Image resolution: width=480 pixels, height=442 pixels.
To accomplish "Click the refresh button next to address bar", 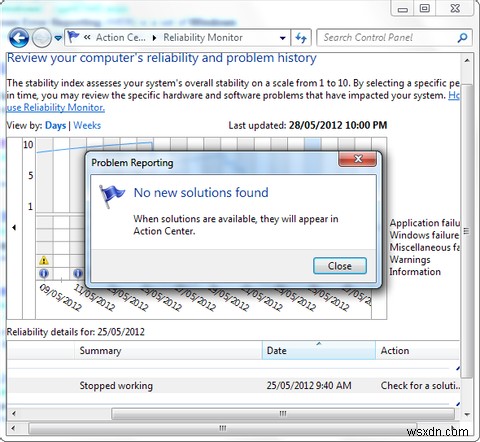I will (301, 38).
